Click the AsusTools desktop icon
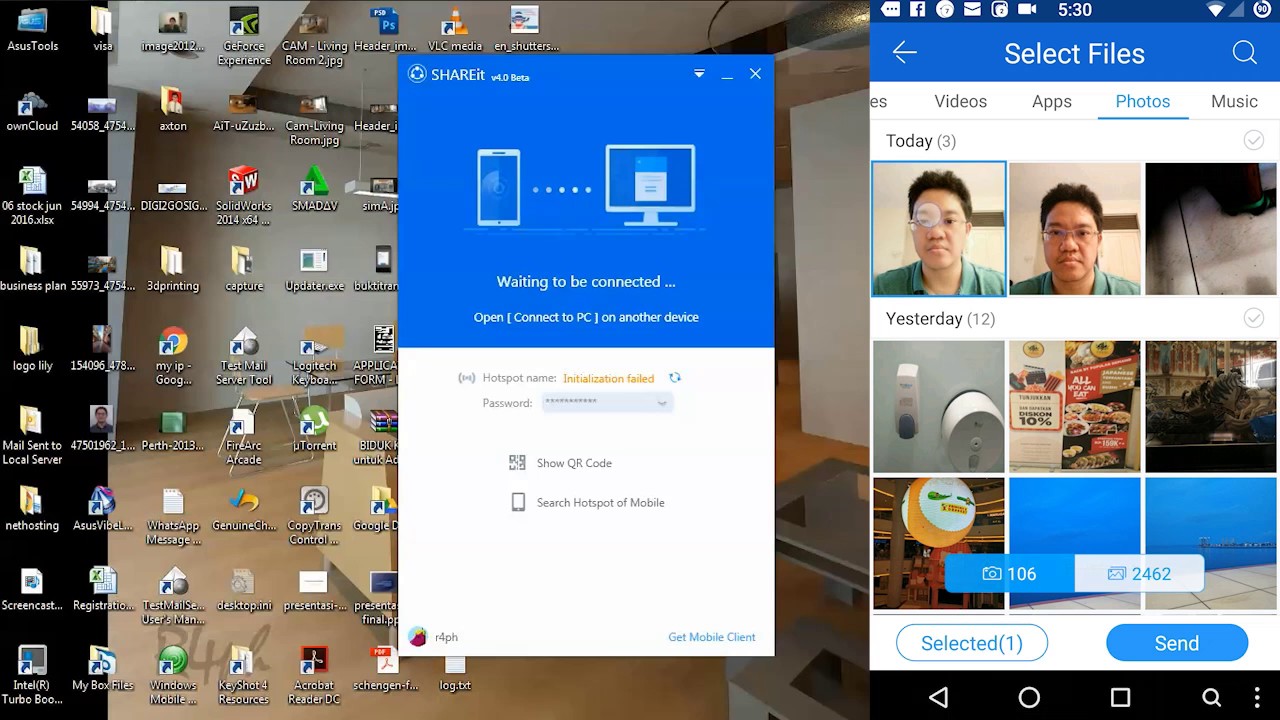The width and height of the screenshot is (1280, 720). [32, 29]
